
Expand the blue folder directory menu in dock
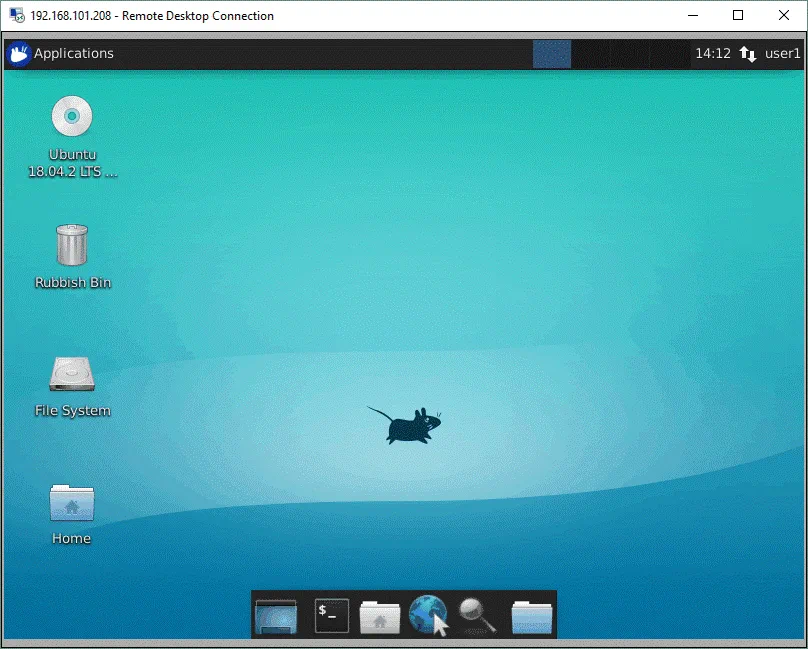tap(532, 616)
